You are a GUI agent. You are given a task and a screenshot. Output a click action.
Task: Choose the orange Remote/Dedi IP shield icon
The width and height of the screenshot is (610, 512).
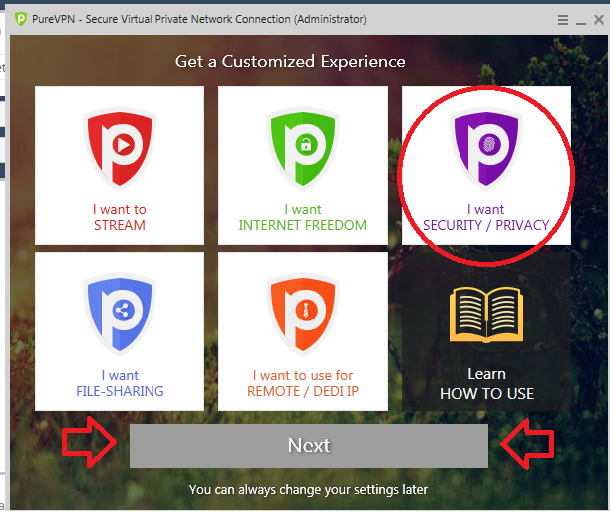(303, 314)
